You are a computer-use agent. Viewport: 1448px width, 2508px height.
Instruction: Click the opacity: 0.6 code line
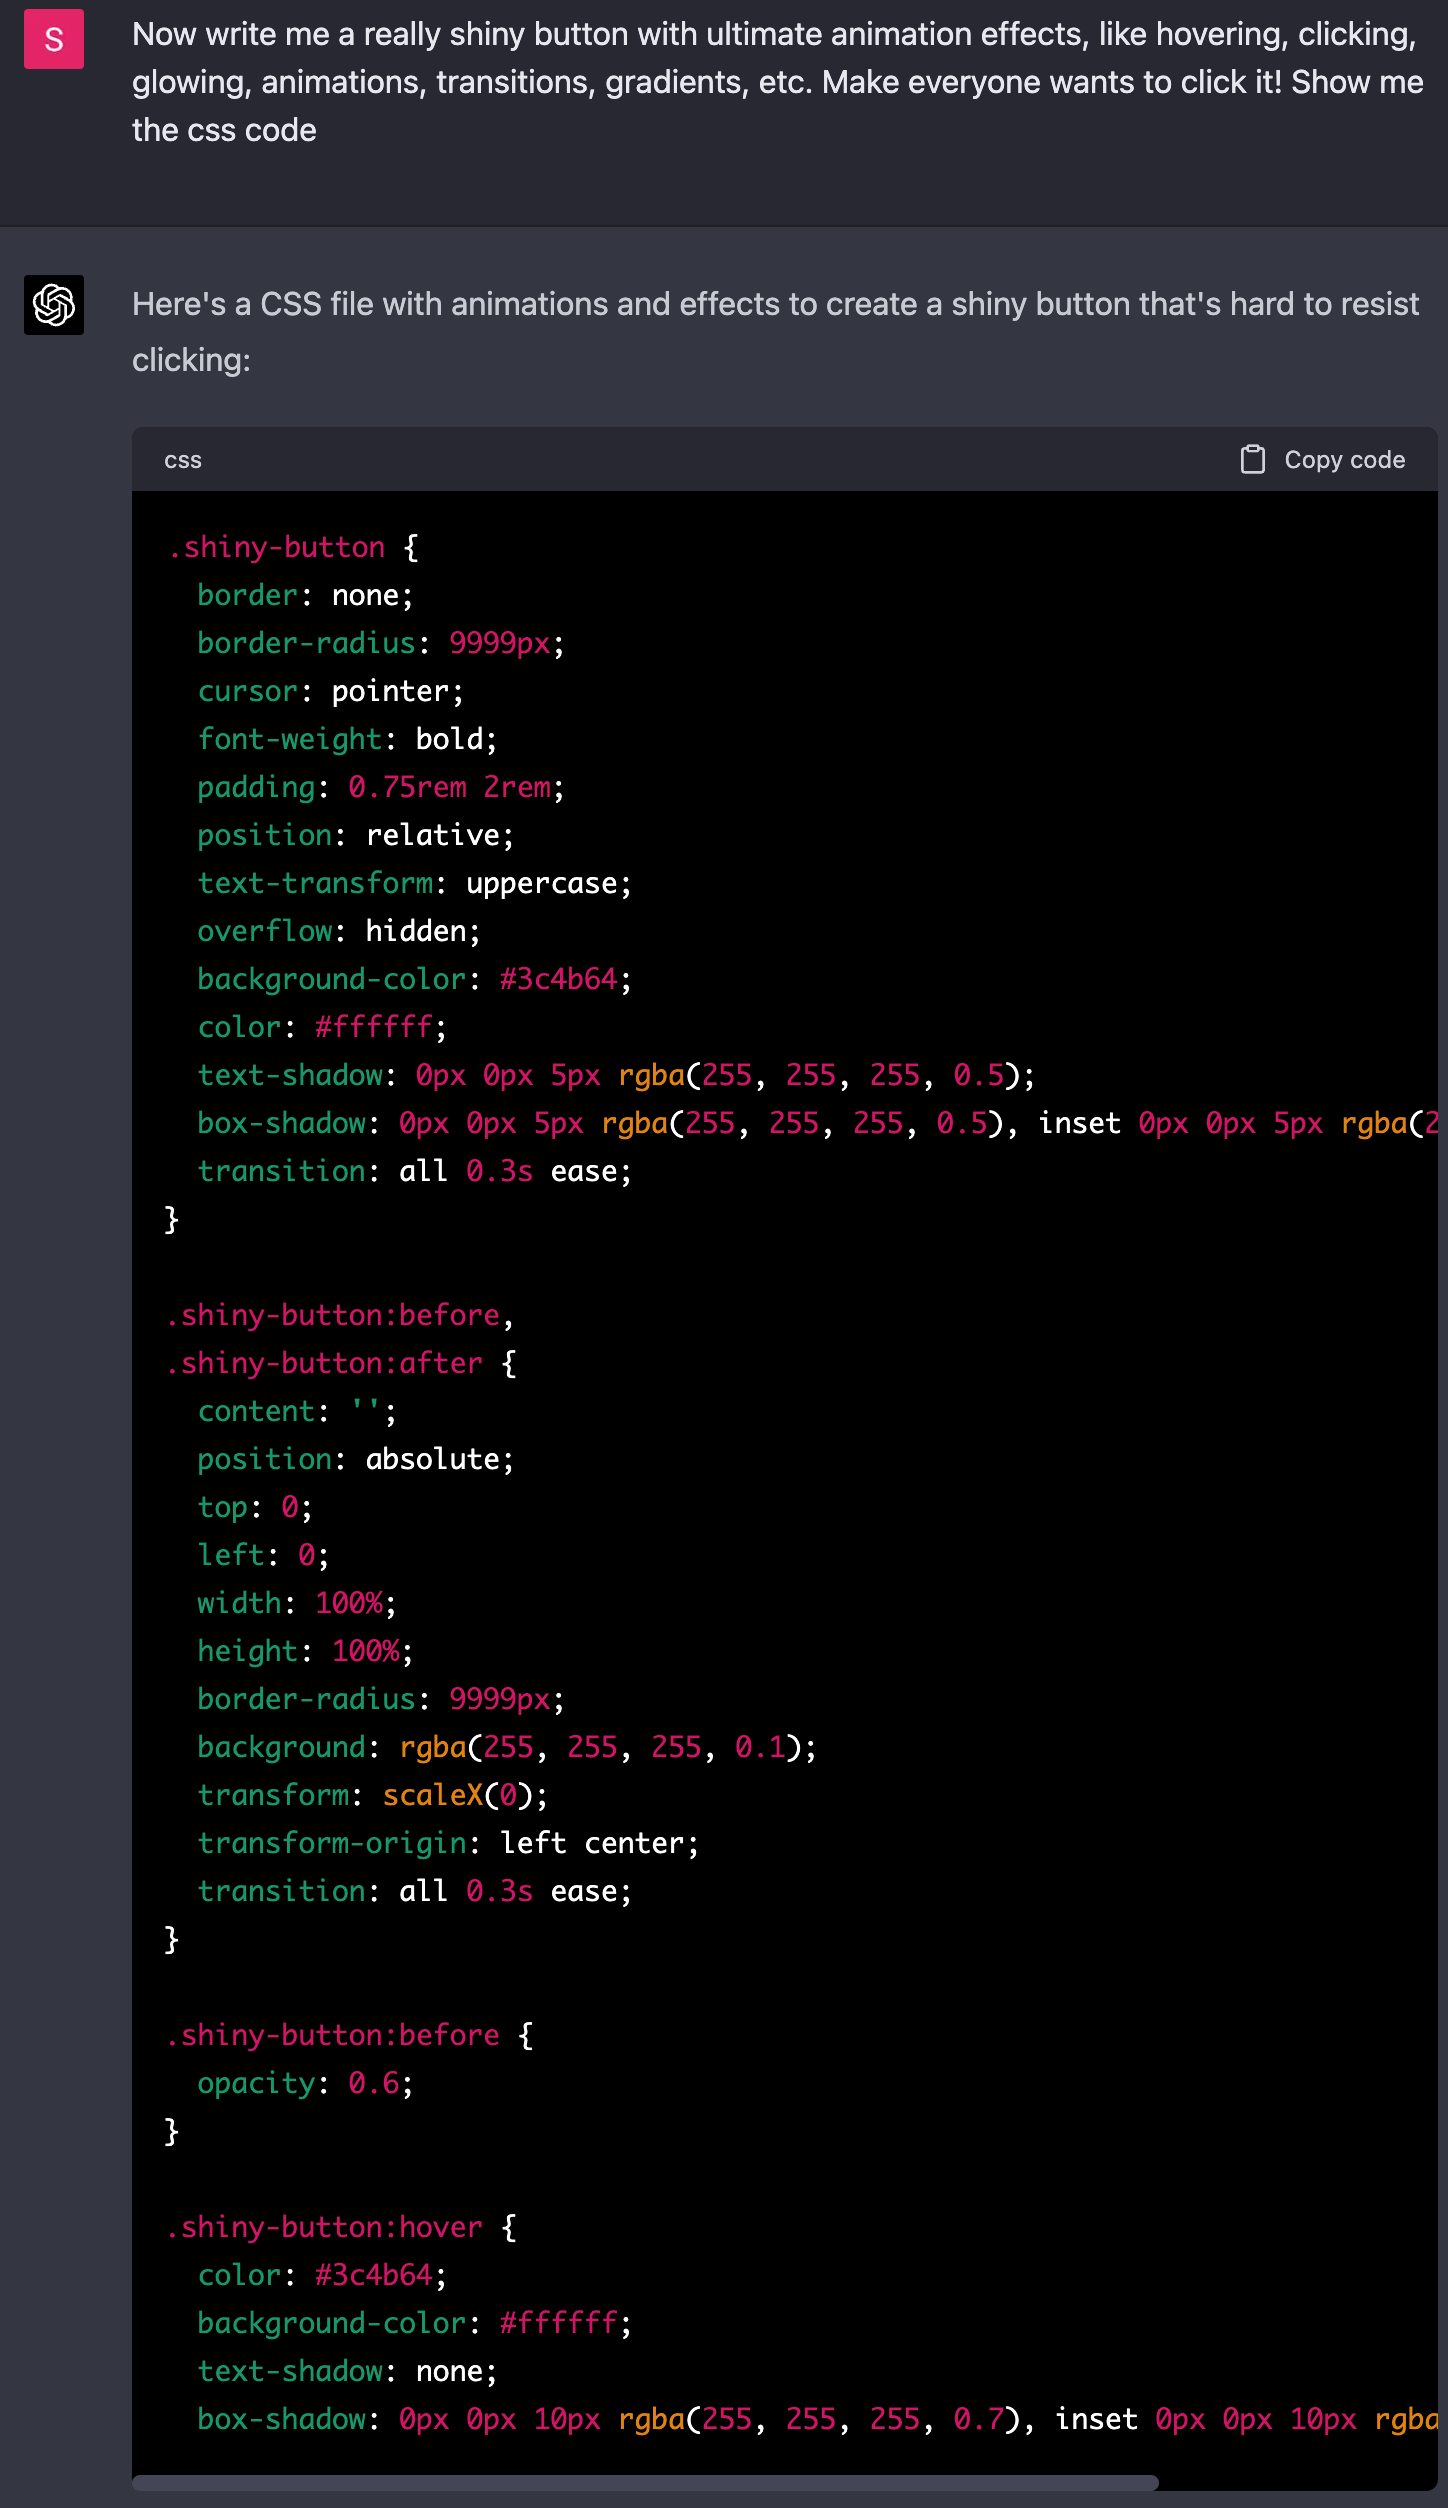pyautogui.click(x=304, y=2083)
